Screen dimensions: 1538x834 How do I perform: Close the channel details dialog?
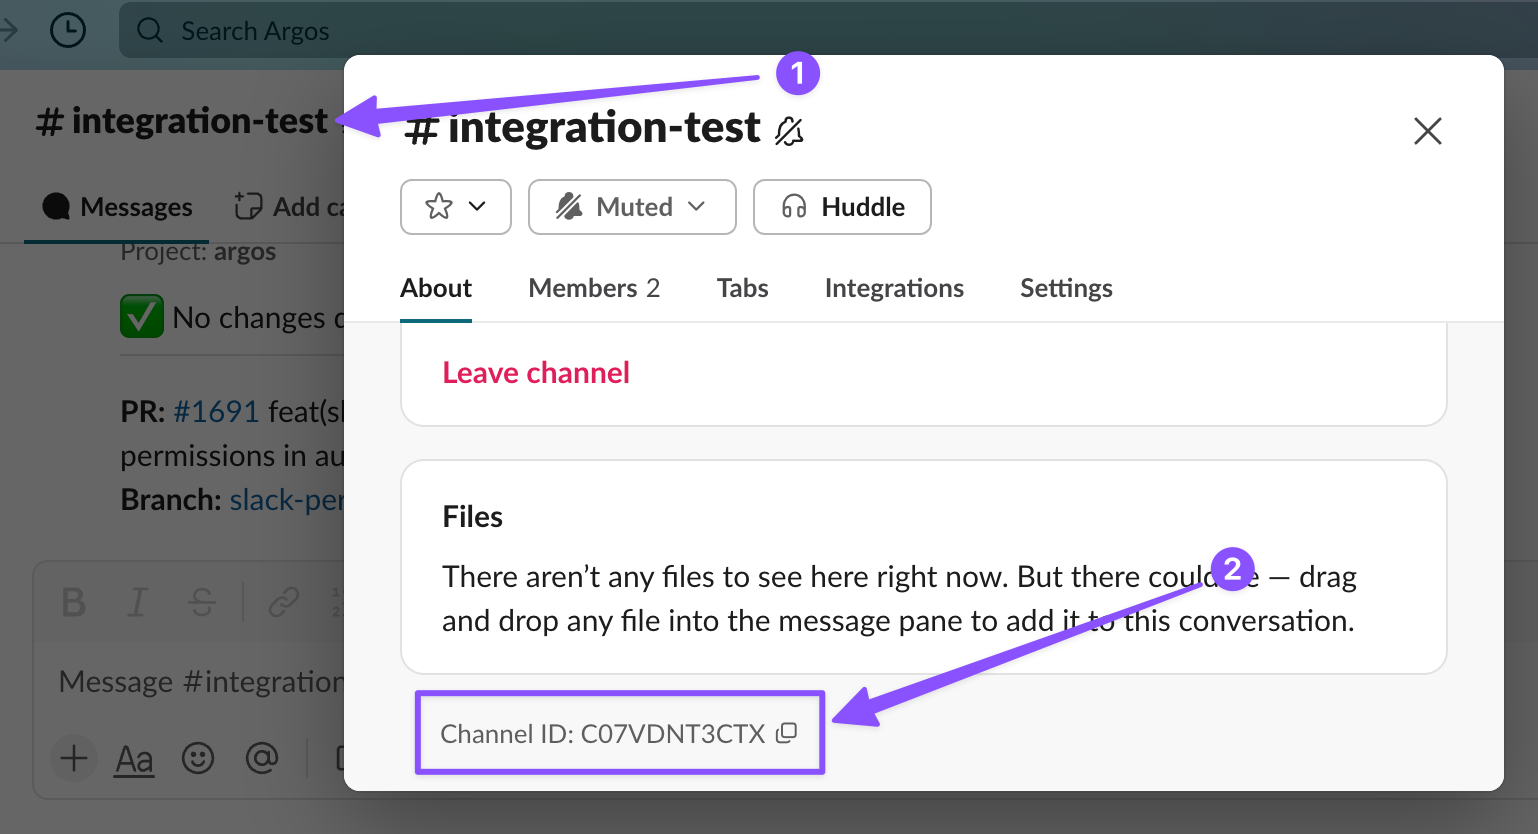pos(1427,131)
